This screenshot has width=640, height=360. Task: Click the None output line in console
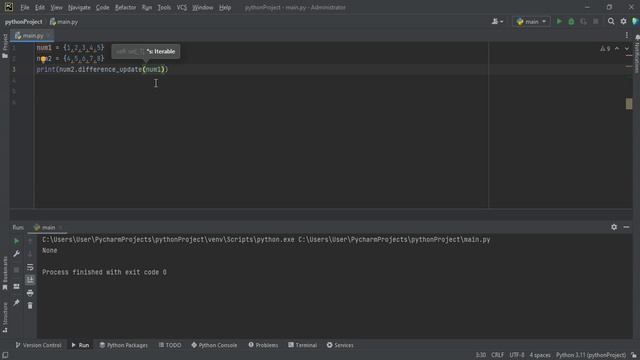[x=49, y=251]
